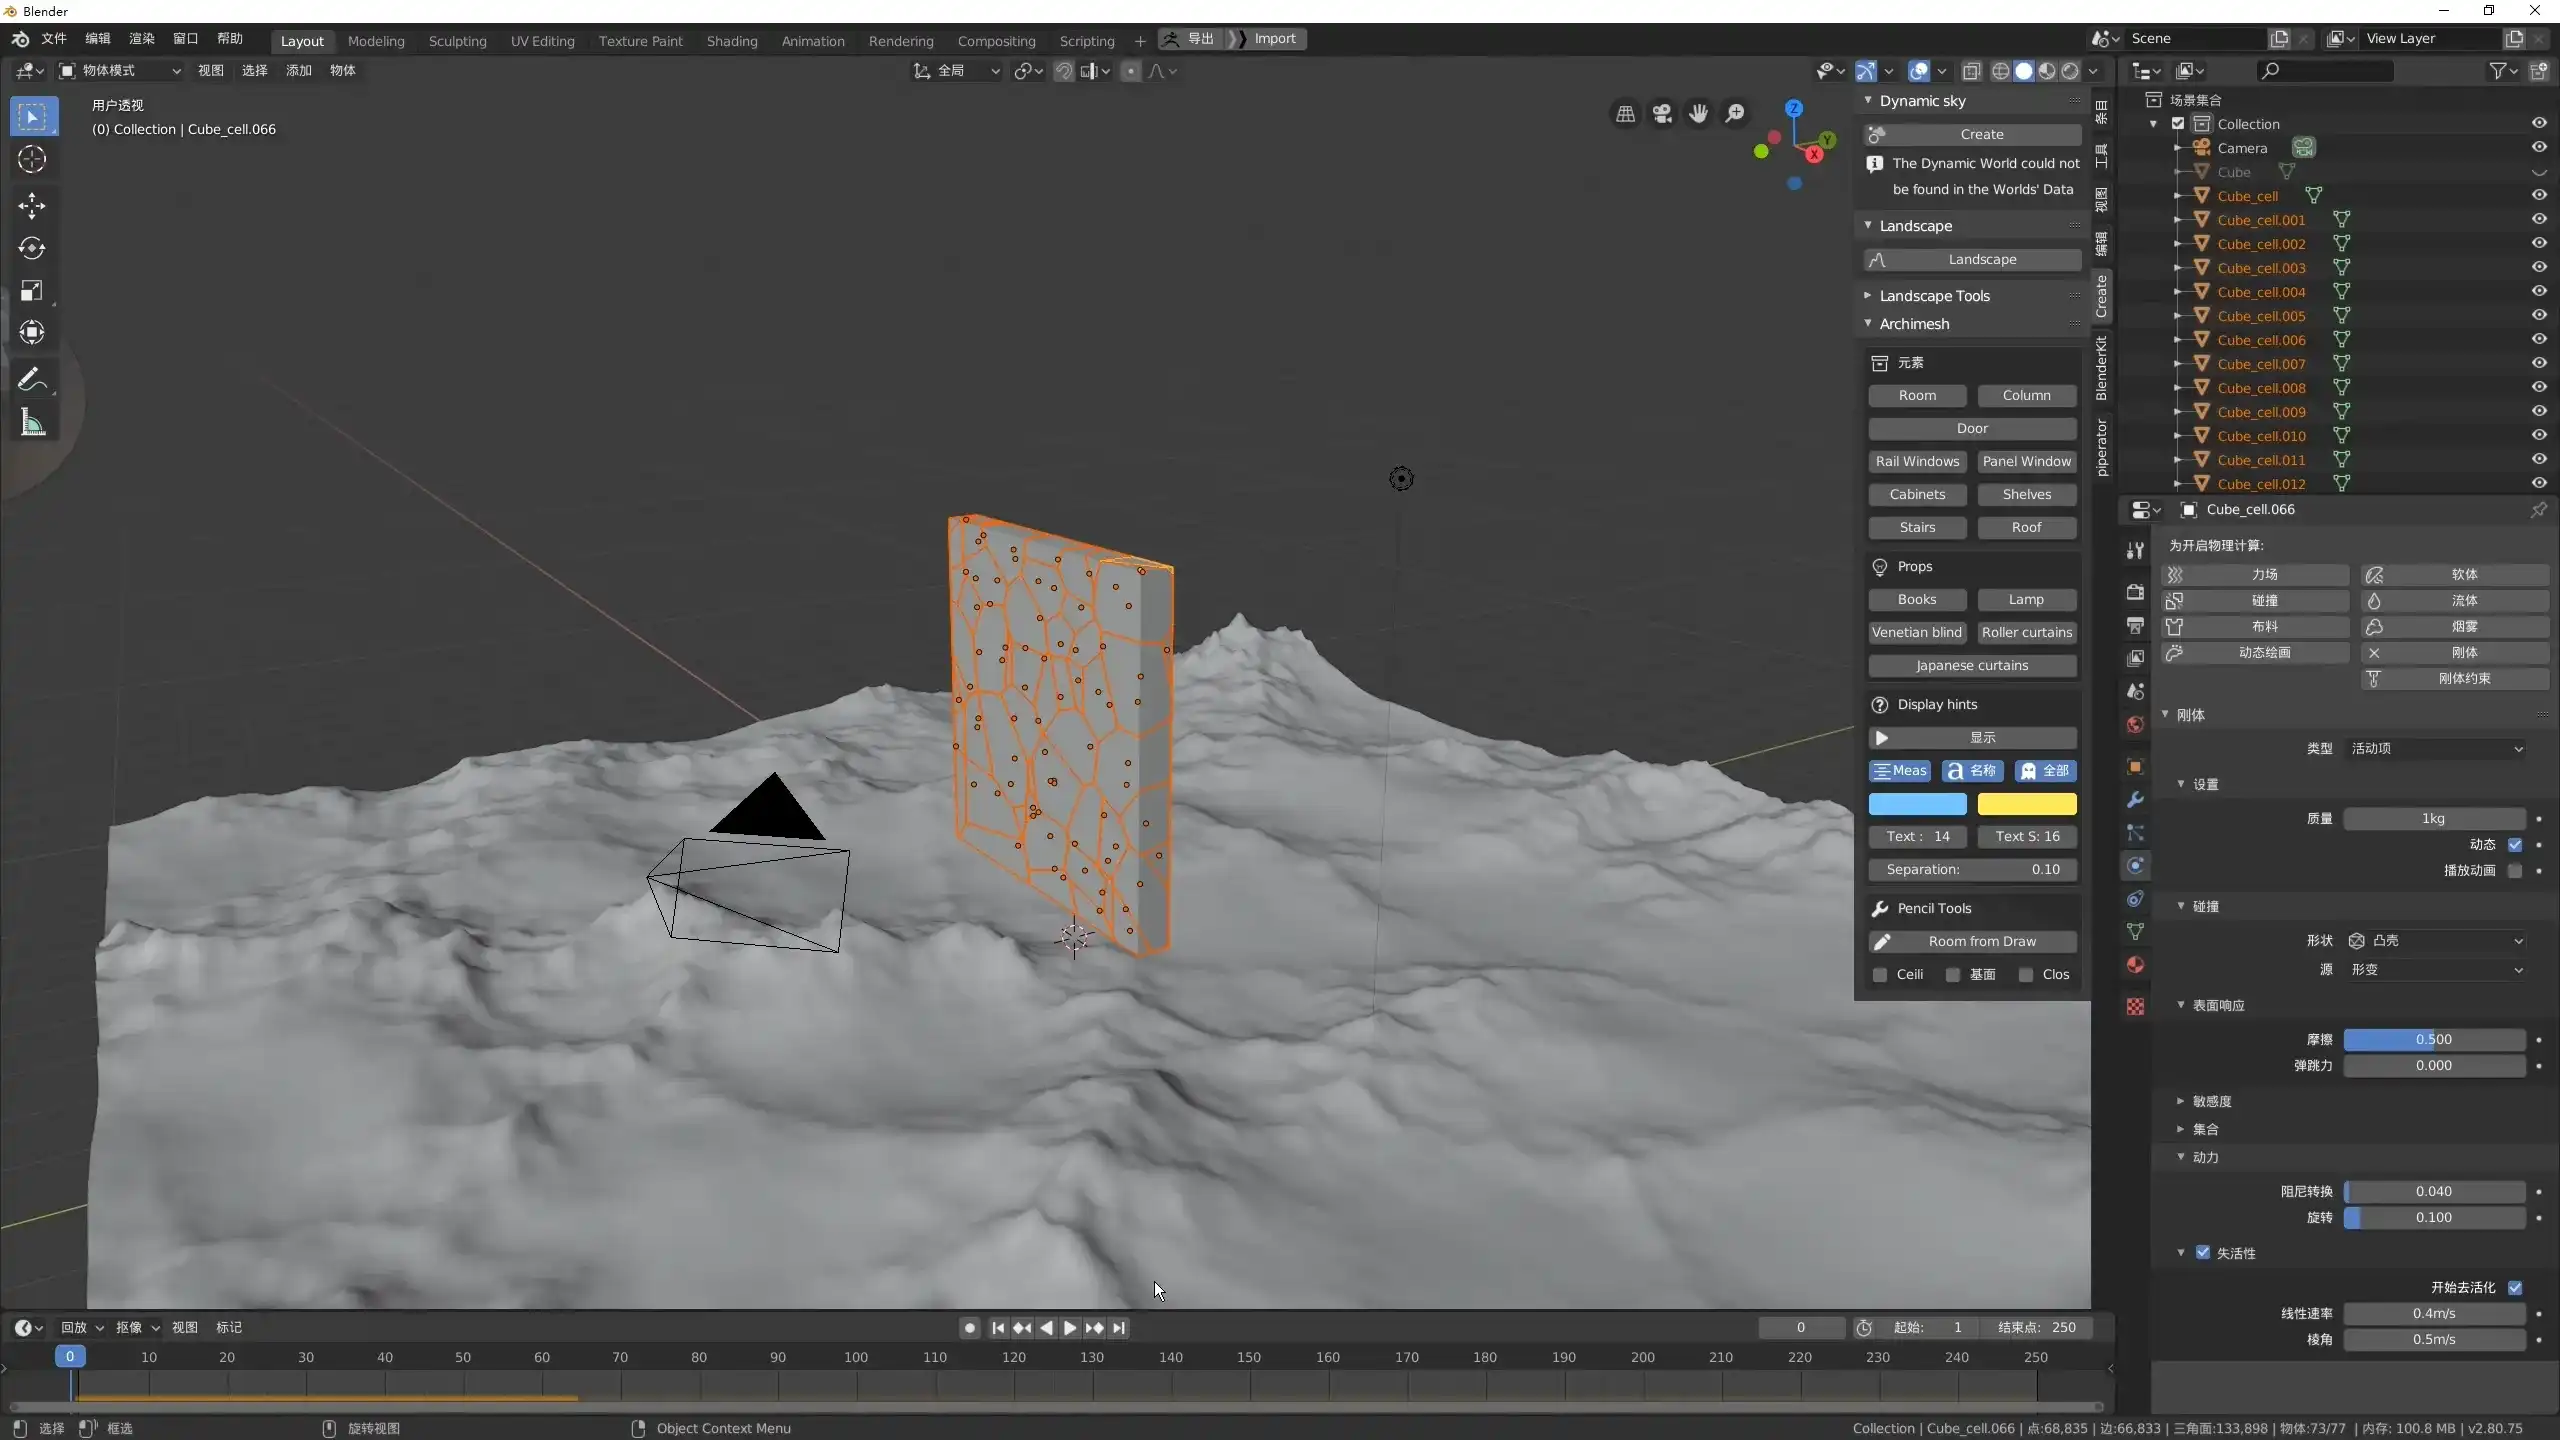The width and height of the screenshot is (2560, 1440).
Task: Hide Cube_cell.003 with its eye icon
Action: [x=2538, y=267]
